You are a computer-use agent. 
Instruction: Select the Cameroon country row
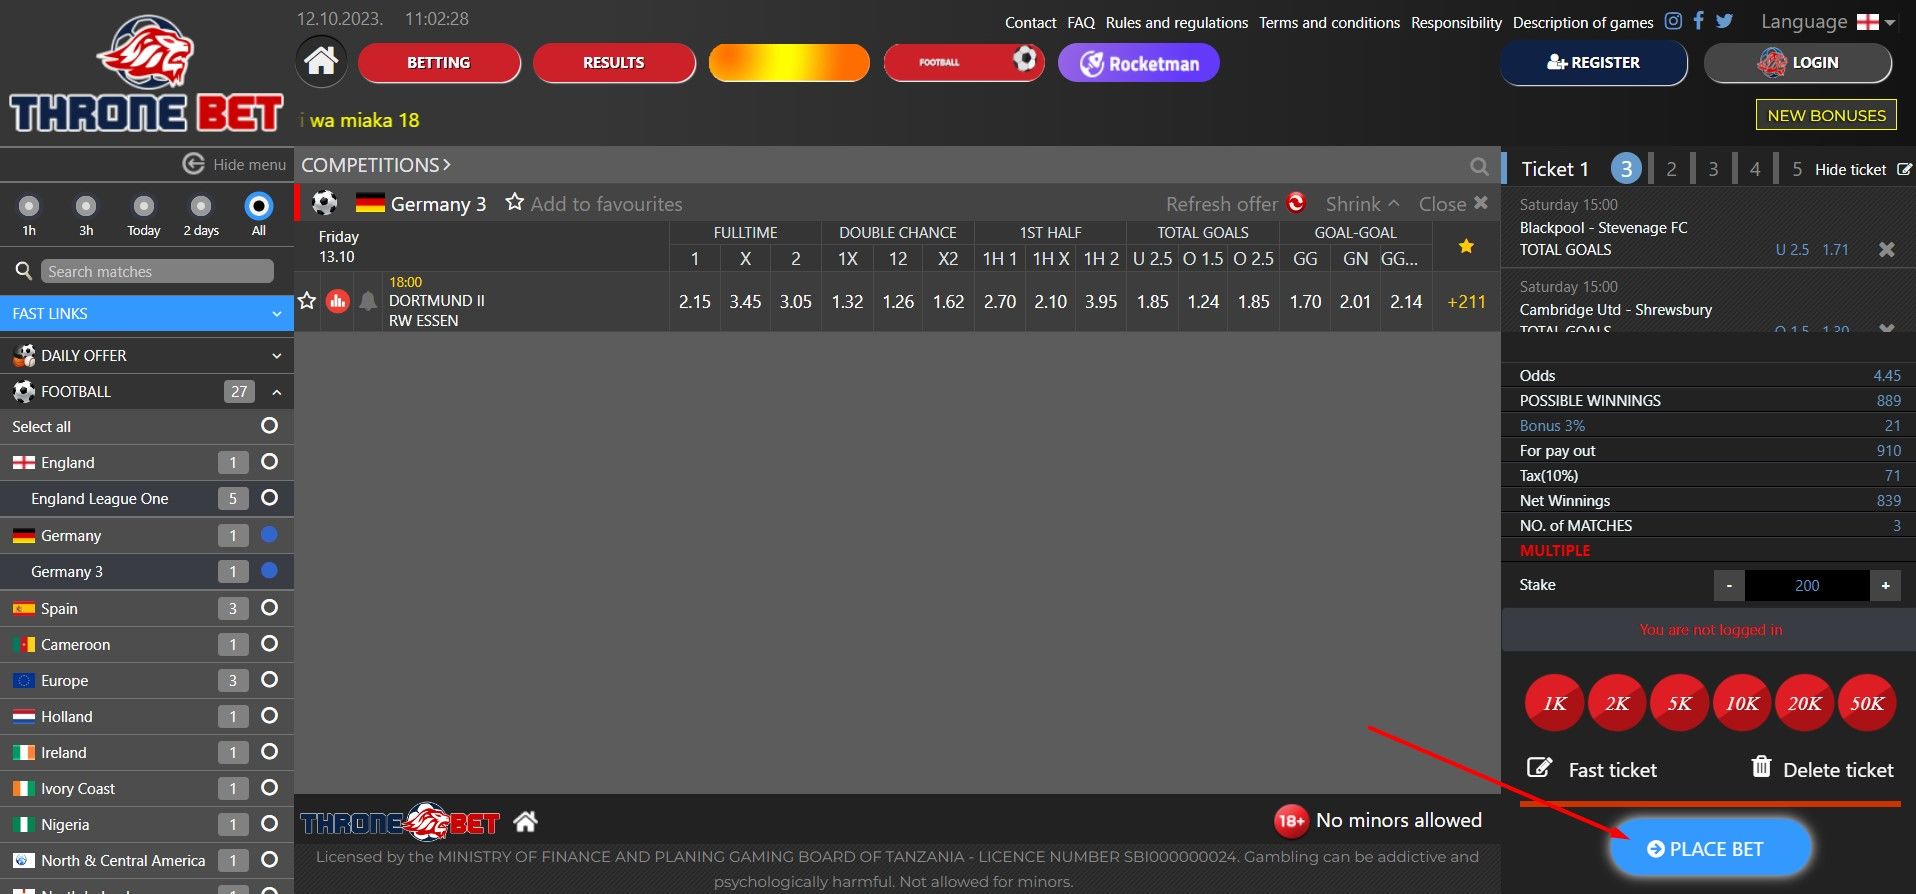[x=147, y=644]
